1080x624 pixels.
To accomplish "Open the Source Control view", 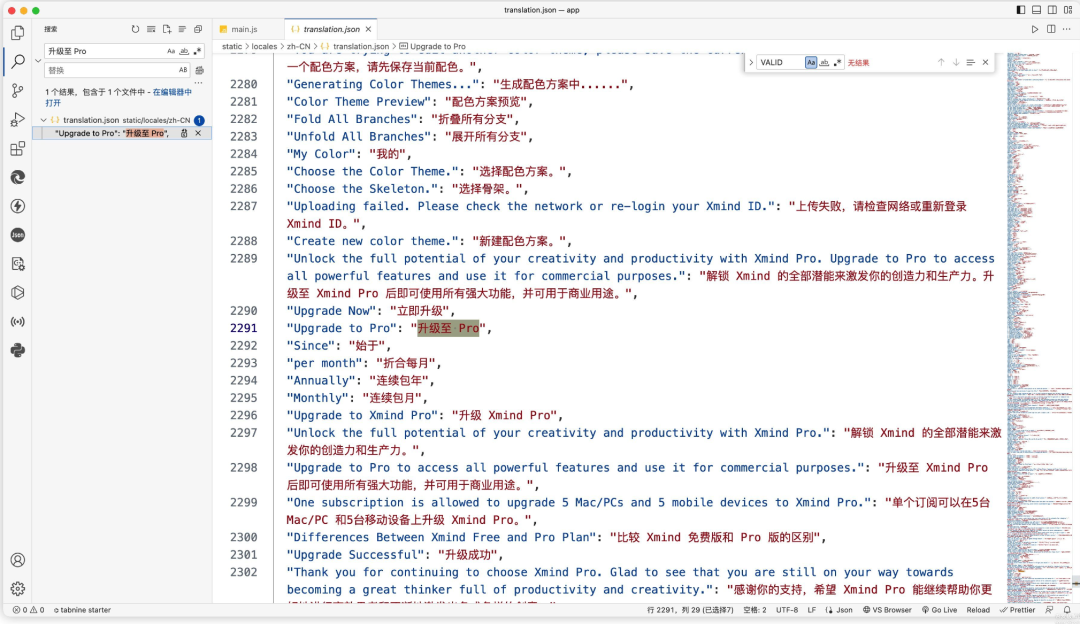I will (x=18, y=90).
